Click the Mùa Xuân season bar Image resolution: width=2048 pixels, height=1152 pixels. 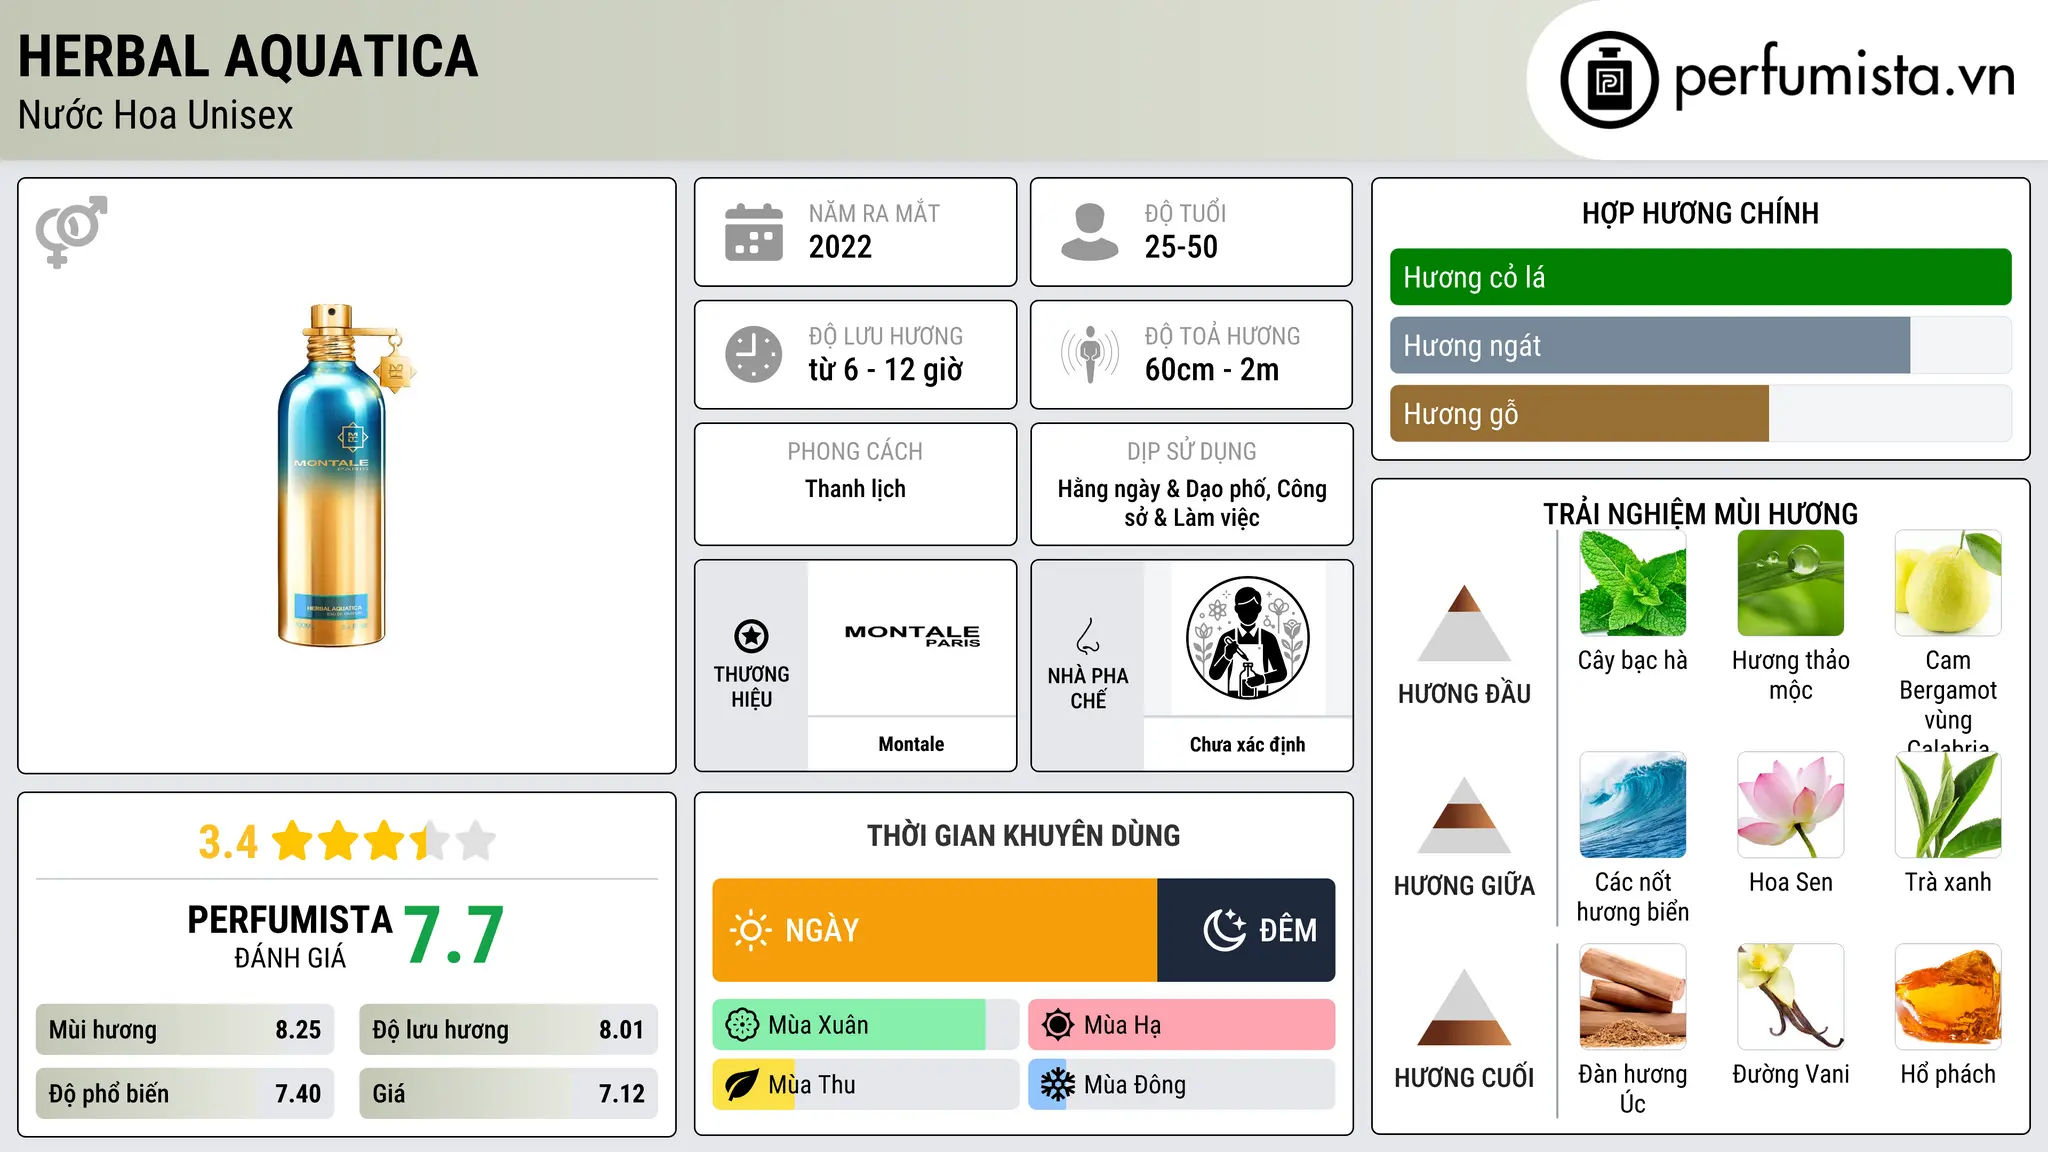coord(866,1025)
